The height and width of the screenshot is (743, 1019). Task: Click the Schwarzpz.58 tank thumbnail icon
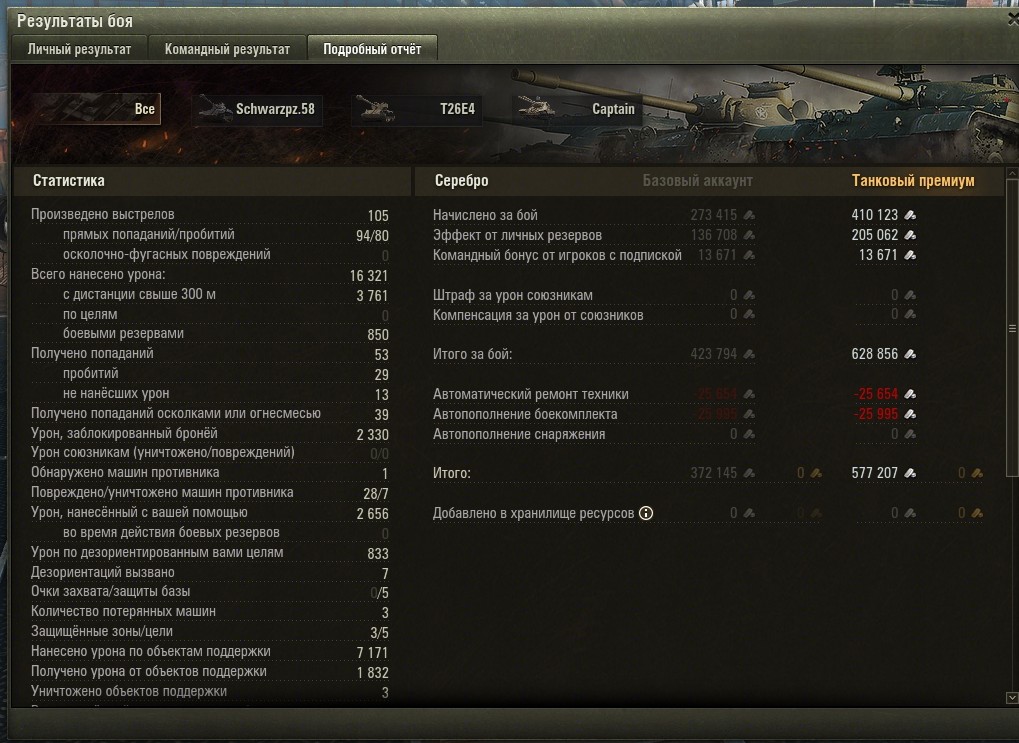point(215,109)
